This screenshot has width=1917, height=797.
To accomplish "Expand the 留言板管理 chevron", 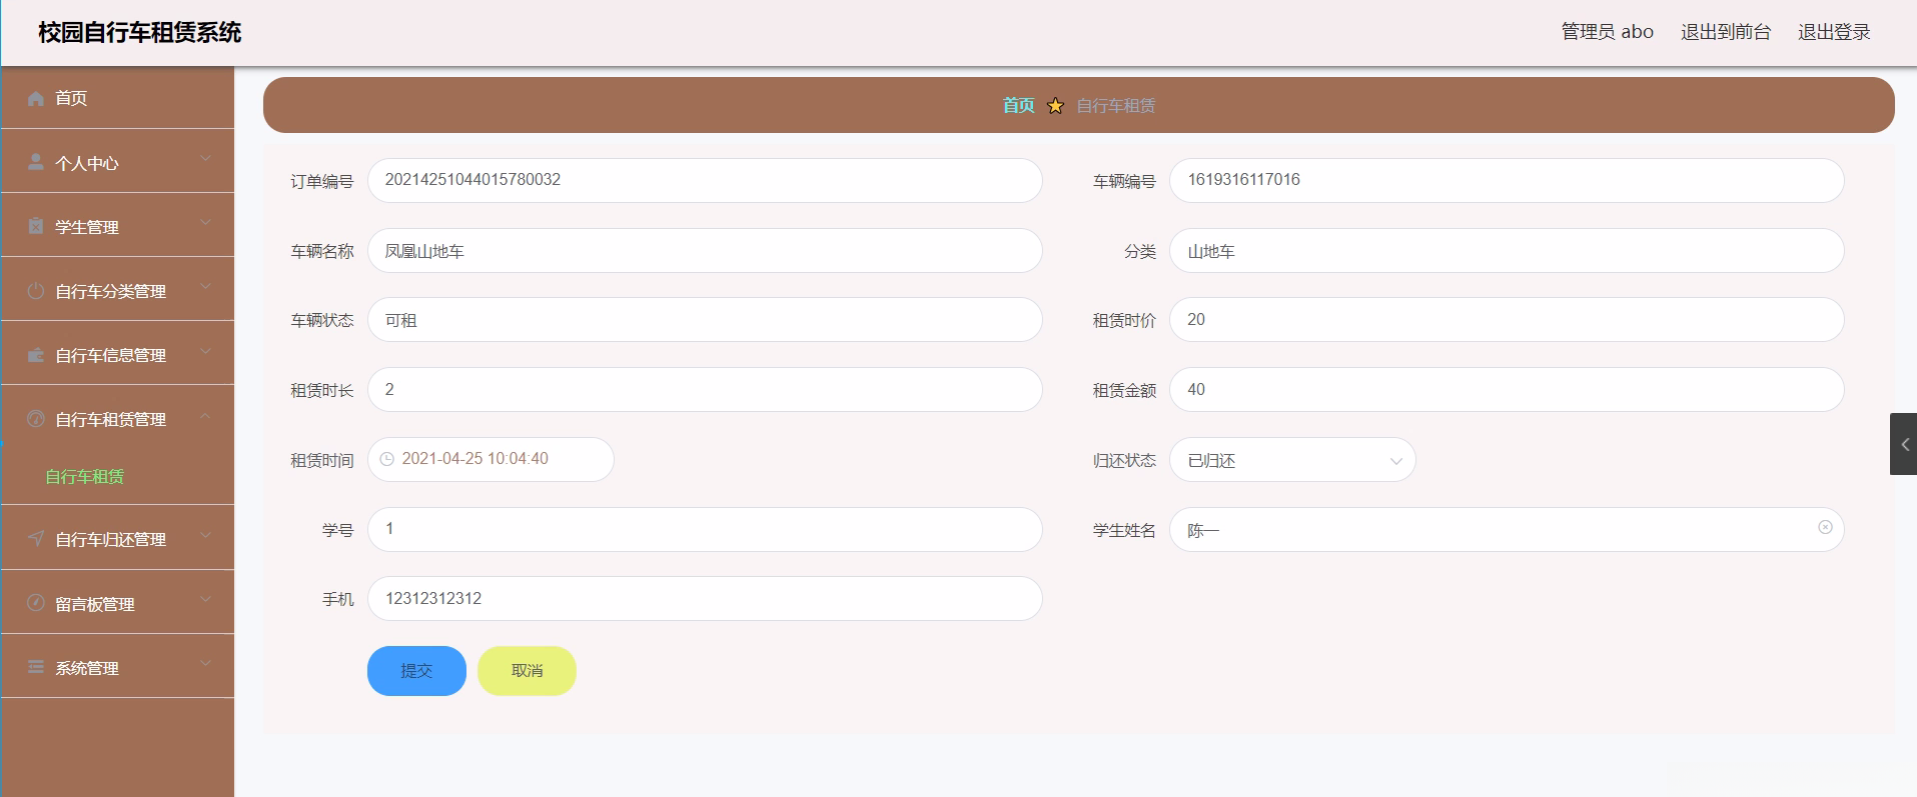I will click(205, 599).
